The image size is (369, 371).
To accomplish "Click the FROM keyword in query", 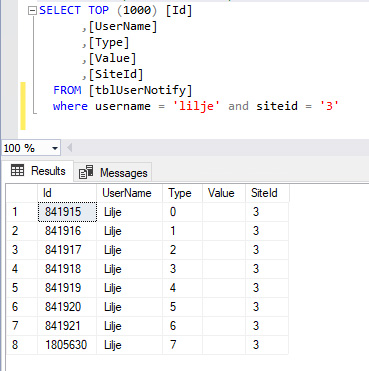I will pyautogui.click(x=67, y=90).
